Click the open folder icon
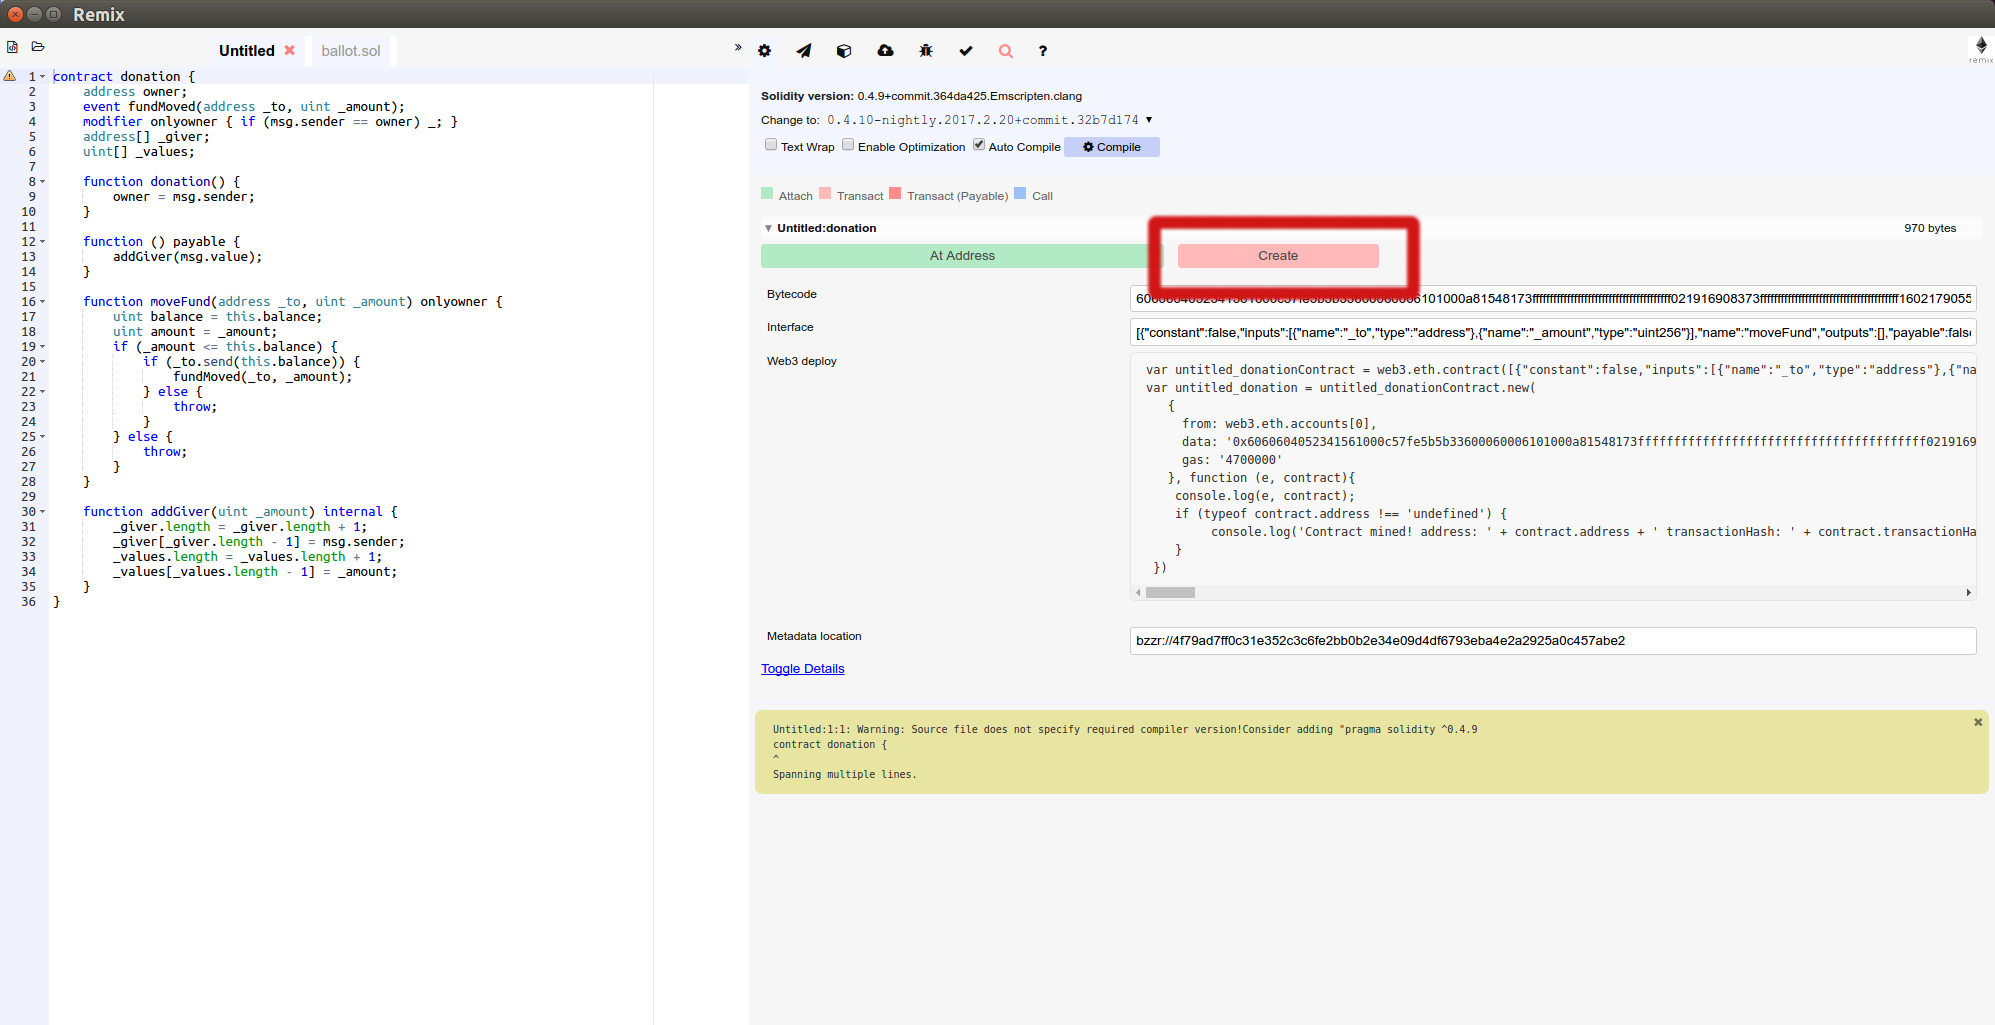The width and height of the screenshot is (1995, 1025). point(38,47)
